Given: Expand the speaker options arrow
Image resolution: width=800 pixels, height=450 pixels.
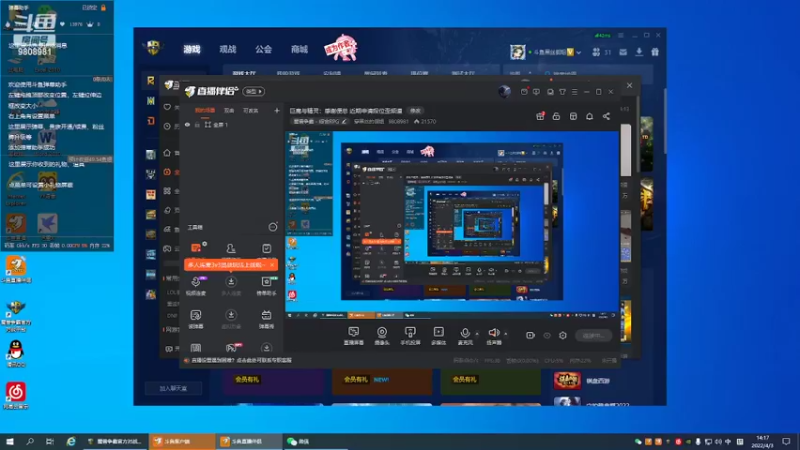Looking at the screenshot, I should point(506,334).
